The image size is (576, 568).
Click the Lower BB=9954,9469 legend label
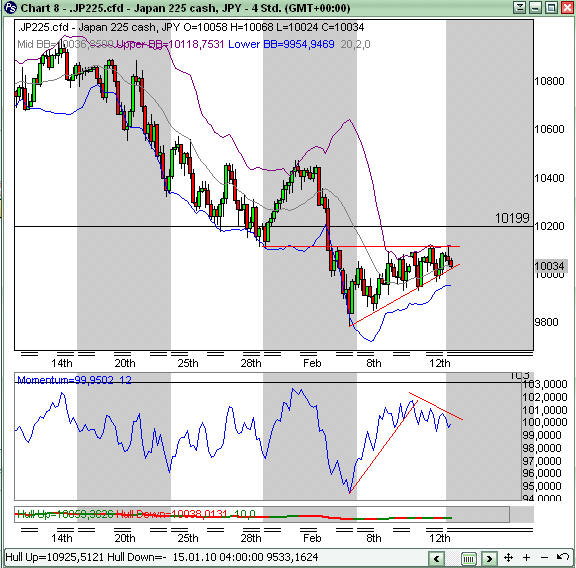(281, 44)
